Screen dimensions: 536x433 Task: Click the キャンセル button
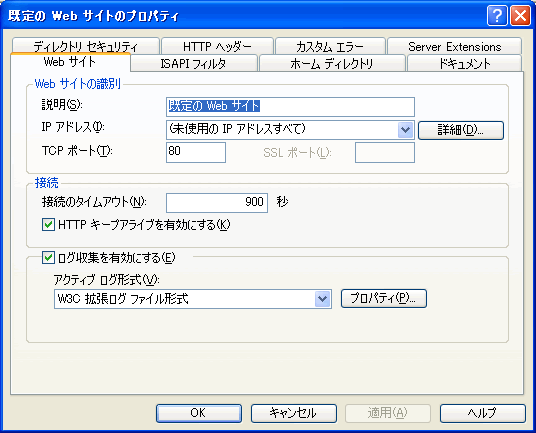294,413
